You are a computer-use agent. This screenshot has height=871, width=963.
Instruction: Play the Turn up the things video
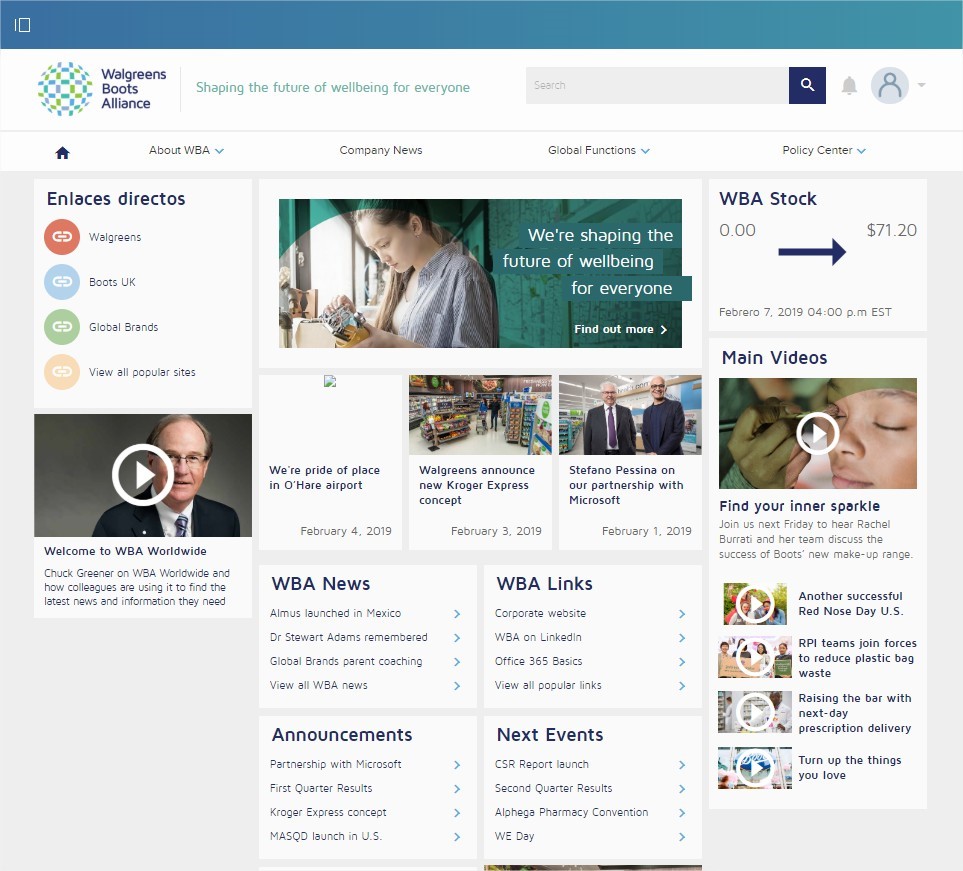(x=754, y=768)
